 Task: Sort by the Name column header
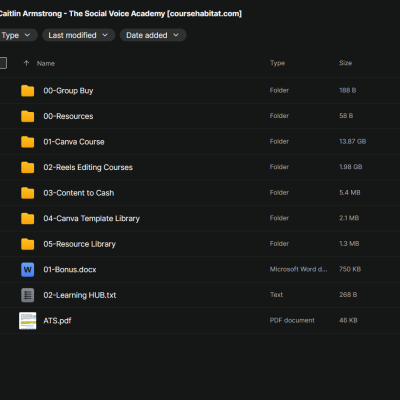click(x=46, y=63)
